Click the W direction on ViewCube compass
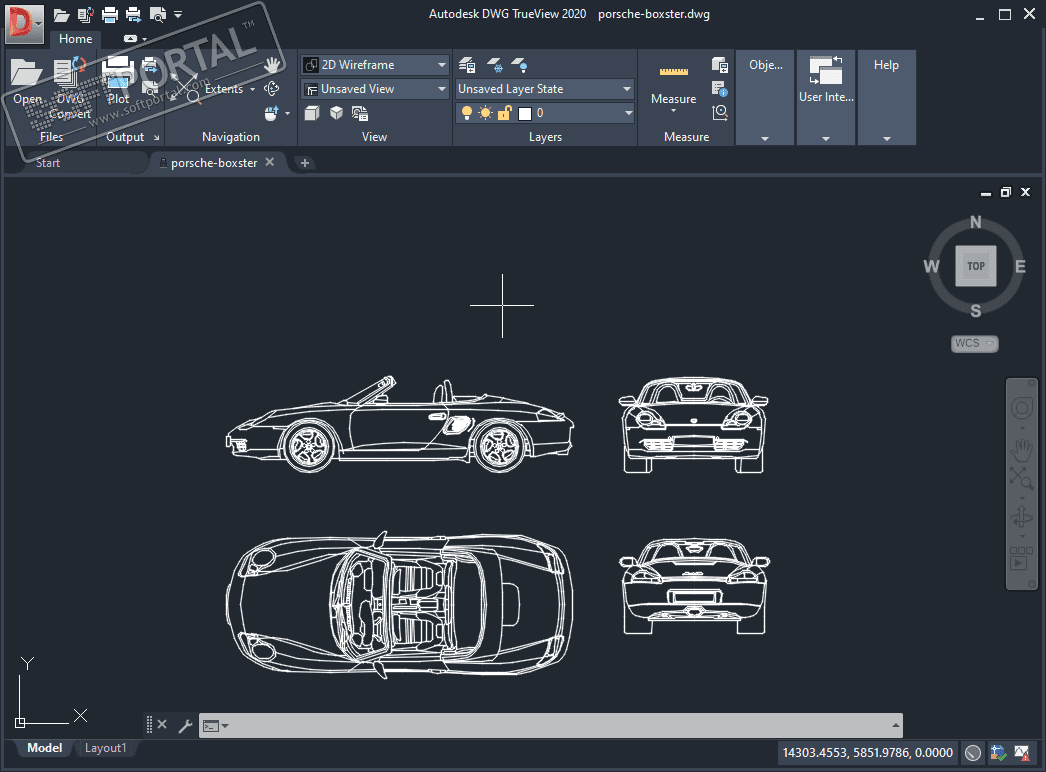1046x772 pixels. pos(931,267)
